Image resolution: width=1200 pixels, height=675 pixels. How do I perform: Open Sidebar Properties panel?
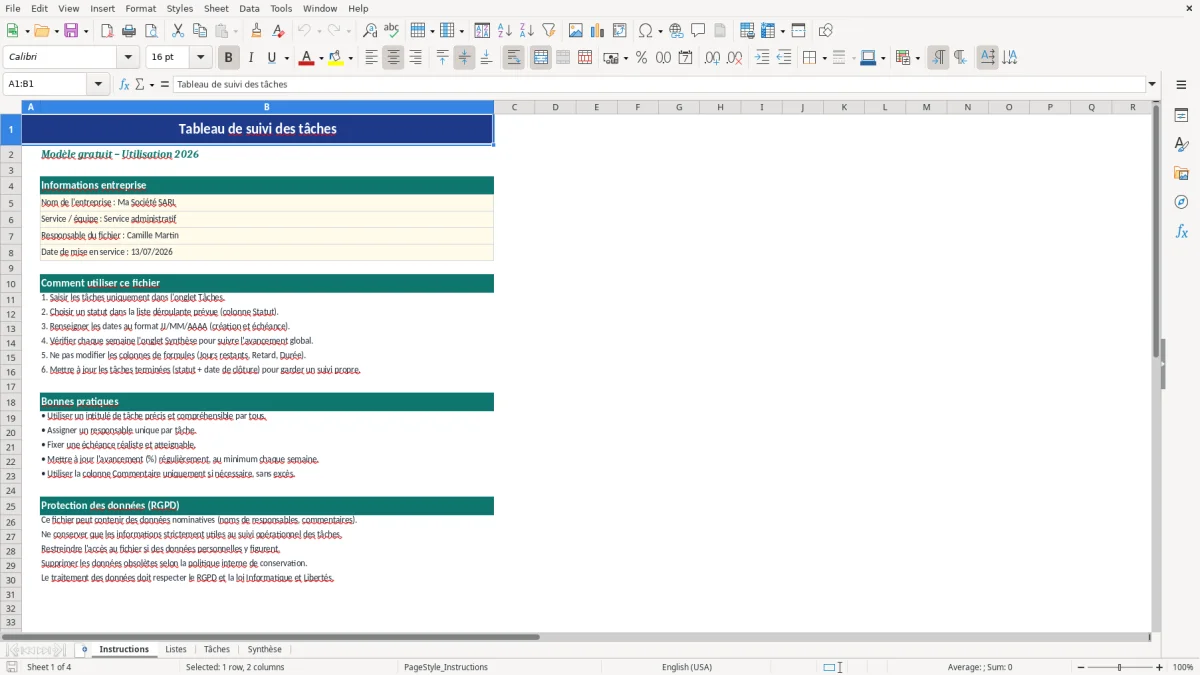coord(1182,116)
